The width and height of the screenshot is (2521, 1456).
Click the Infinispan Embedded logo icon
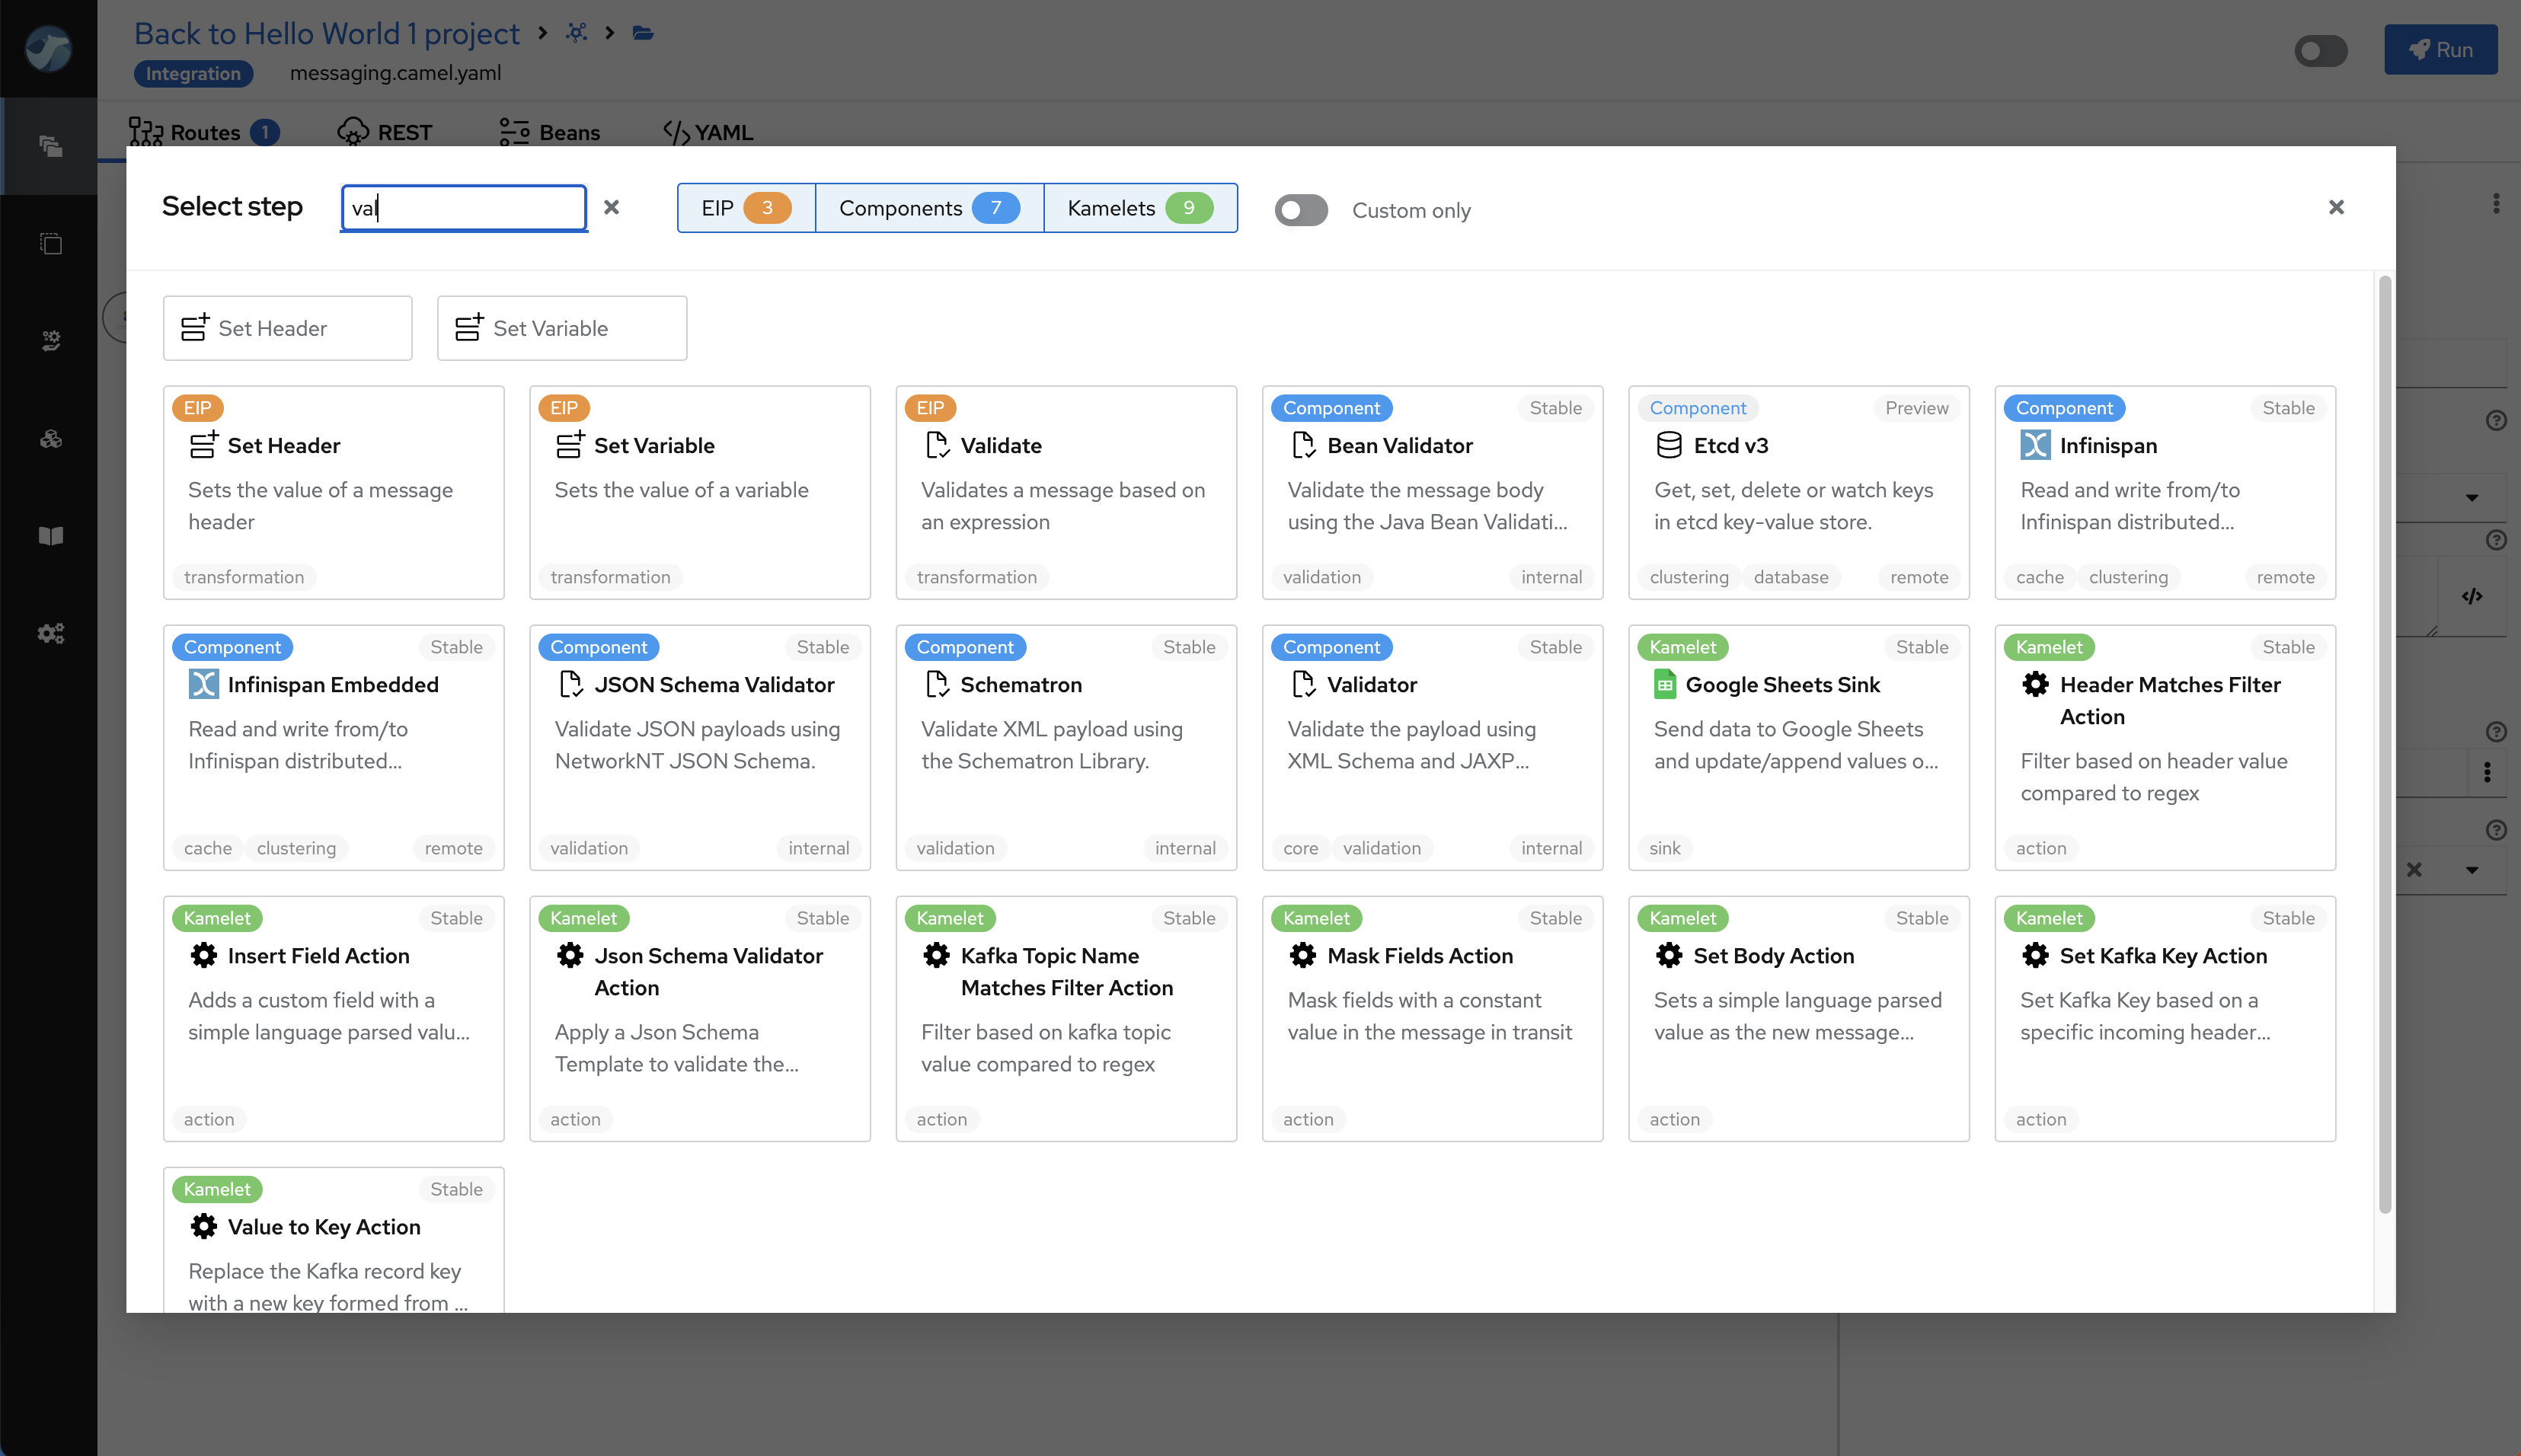click(x=203, y=685)
